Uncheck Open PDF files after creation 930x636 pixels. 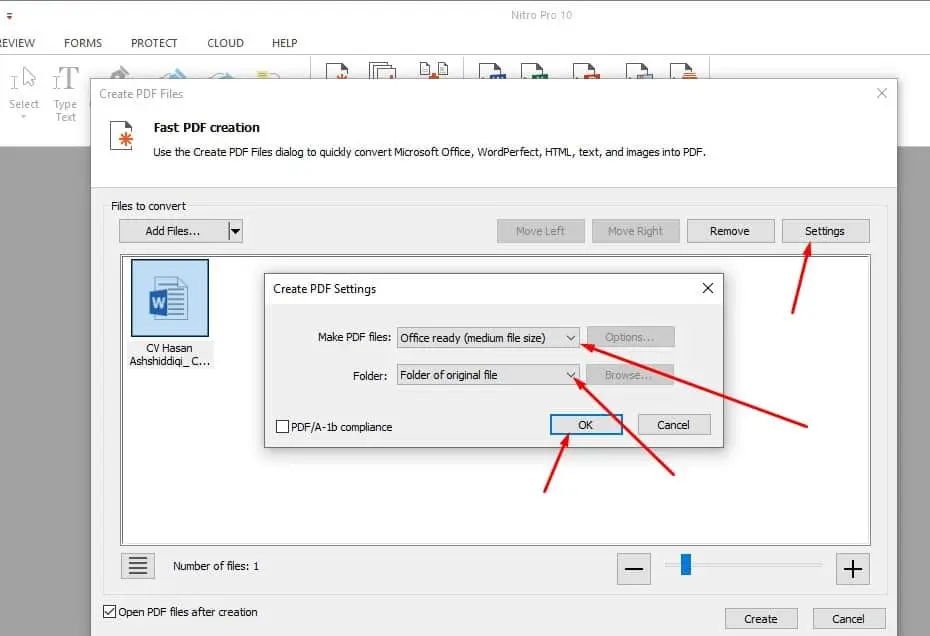pos(109,612)
